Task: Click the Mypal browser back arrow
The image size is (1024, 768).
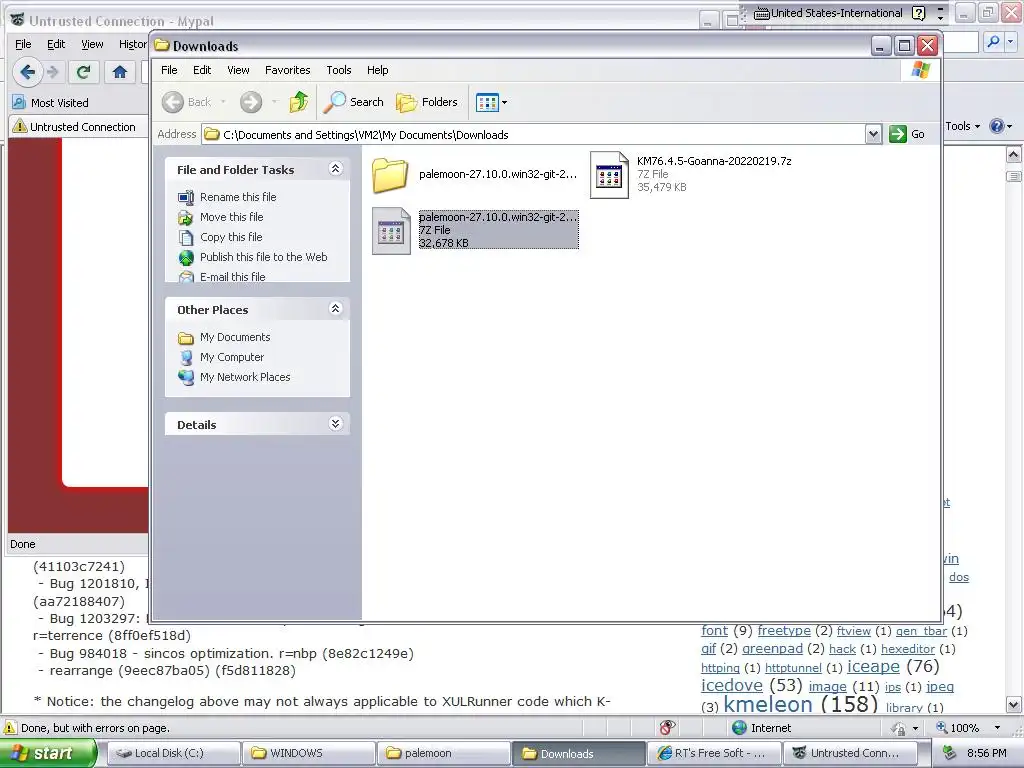Action: coord(27,72)
